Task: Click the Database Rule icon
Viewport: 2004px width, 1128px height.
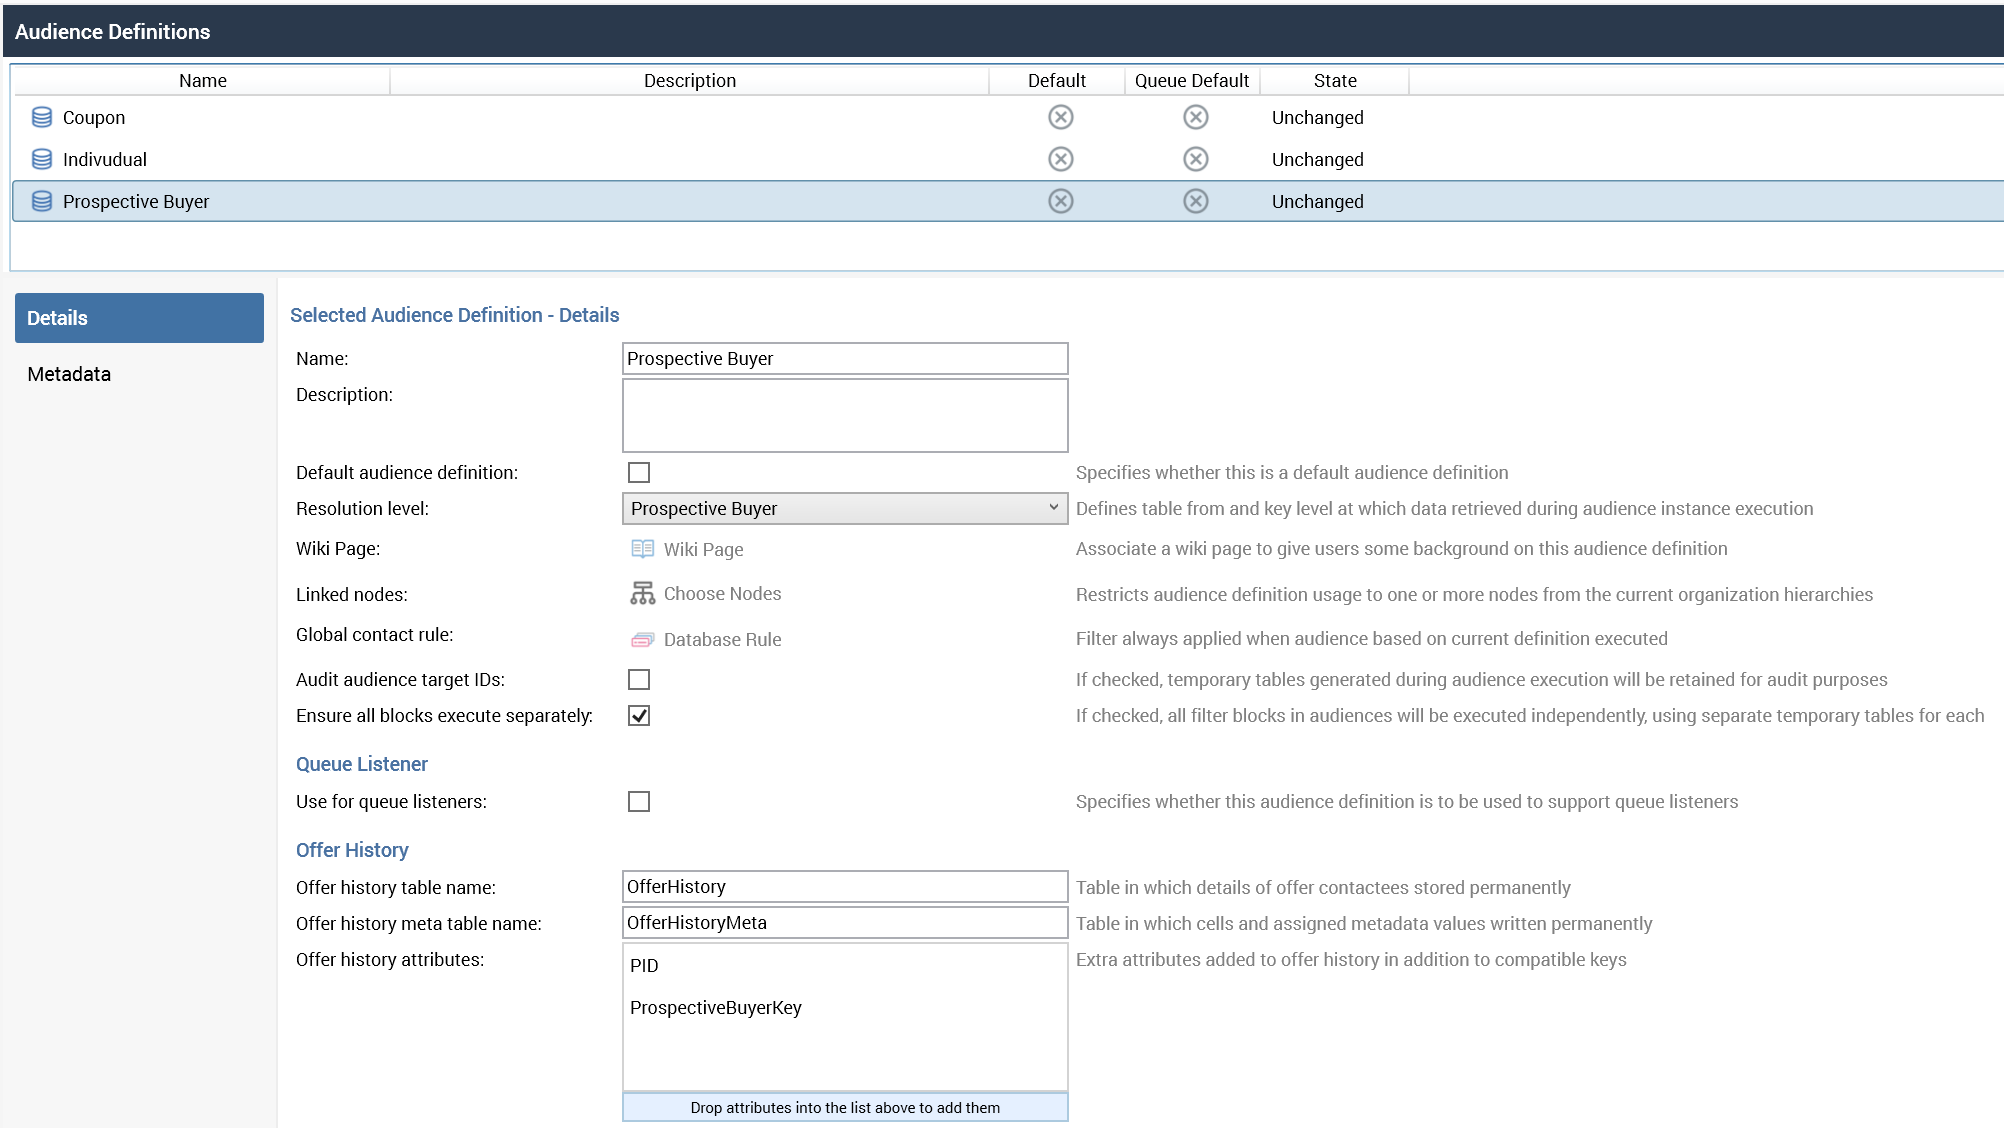Action: point(642,639)
